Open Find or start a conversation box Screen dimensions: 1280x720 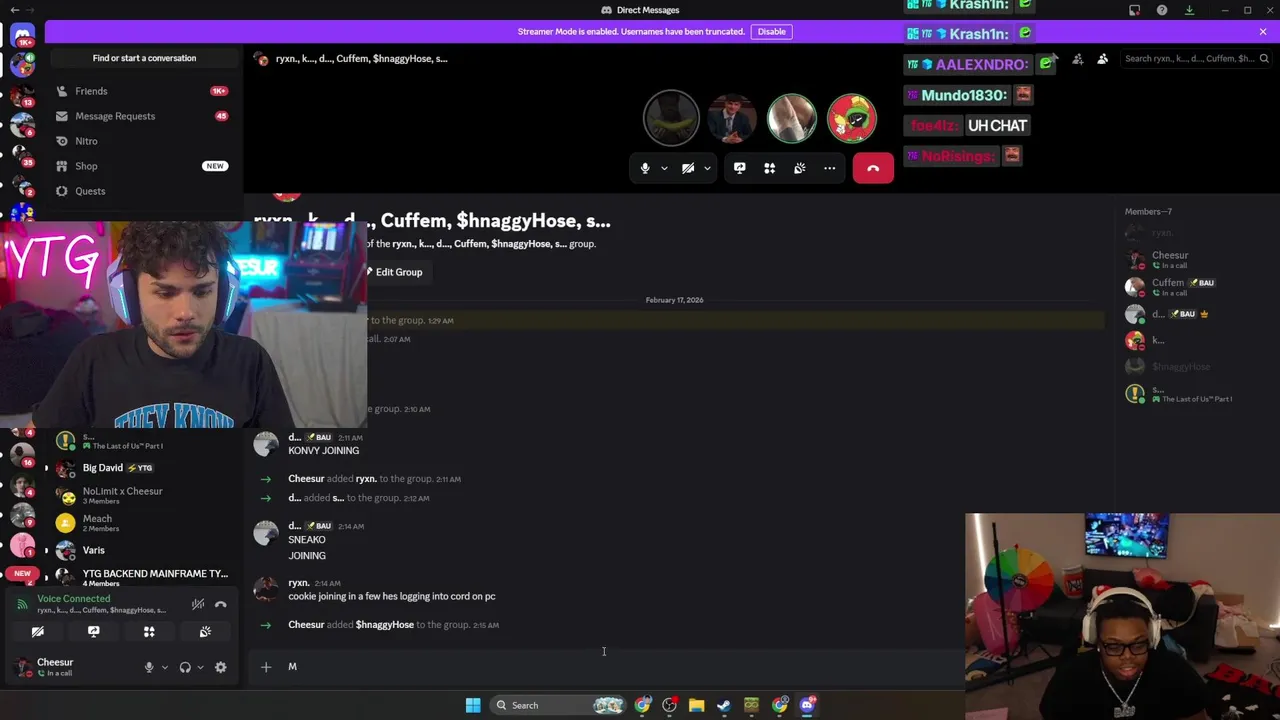(144, 58)
